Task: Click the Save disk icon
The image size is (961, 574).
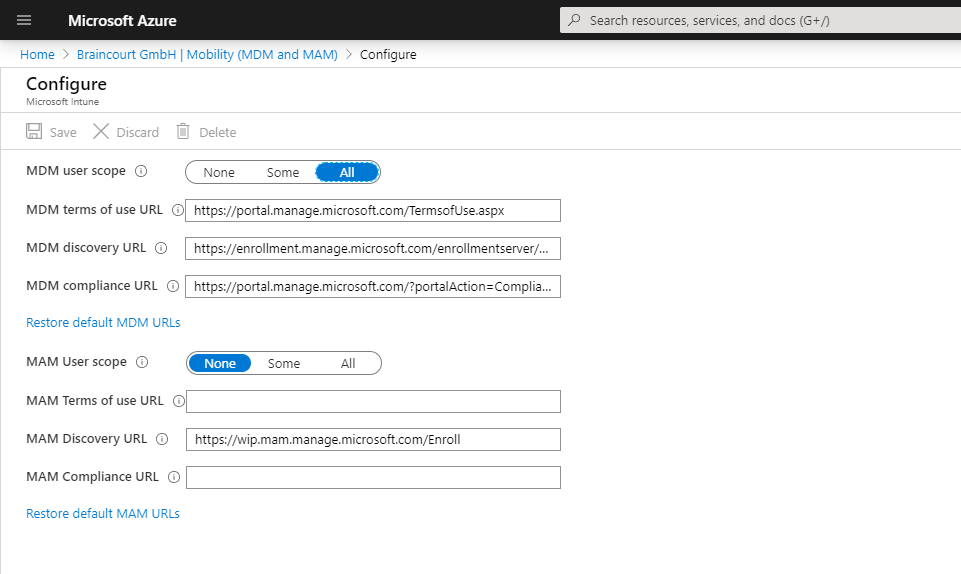Action: click(34, 131)
